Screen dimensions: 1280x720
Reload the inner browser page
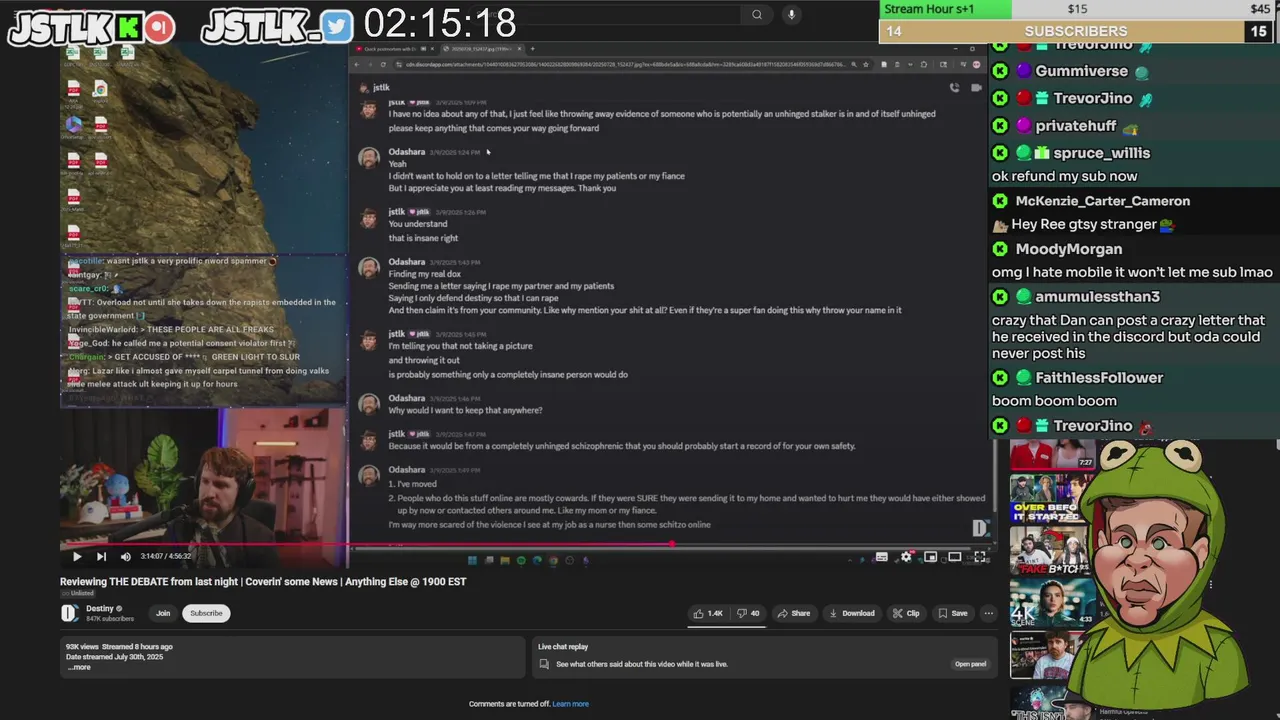coord(382,65)
